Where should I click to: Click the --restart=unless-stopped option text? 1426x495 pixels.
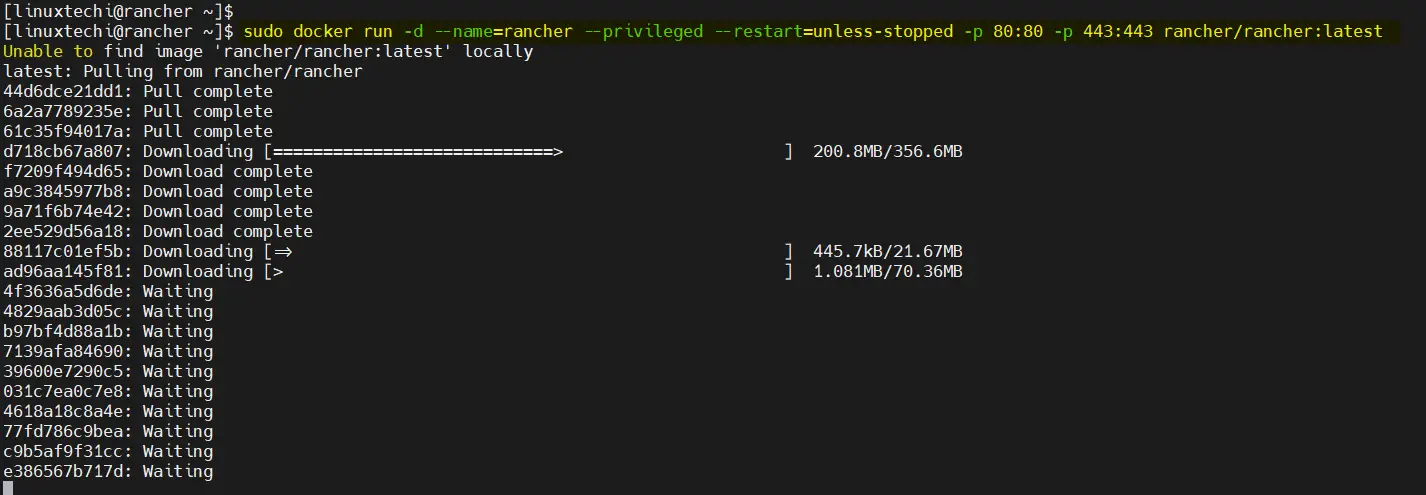(833, 31)
